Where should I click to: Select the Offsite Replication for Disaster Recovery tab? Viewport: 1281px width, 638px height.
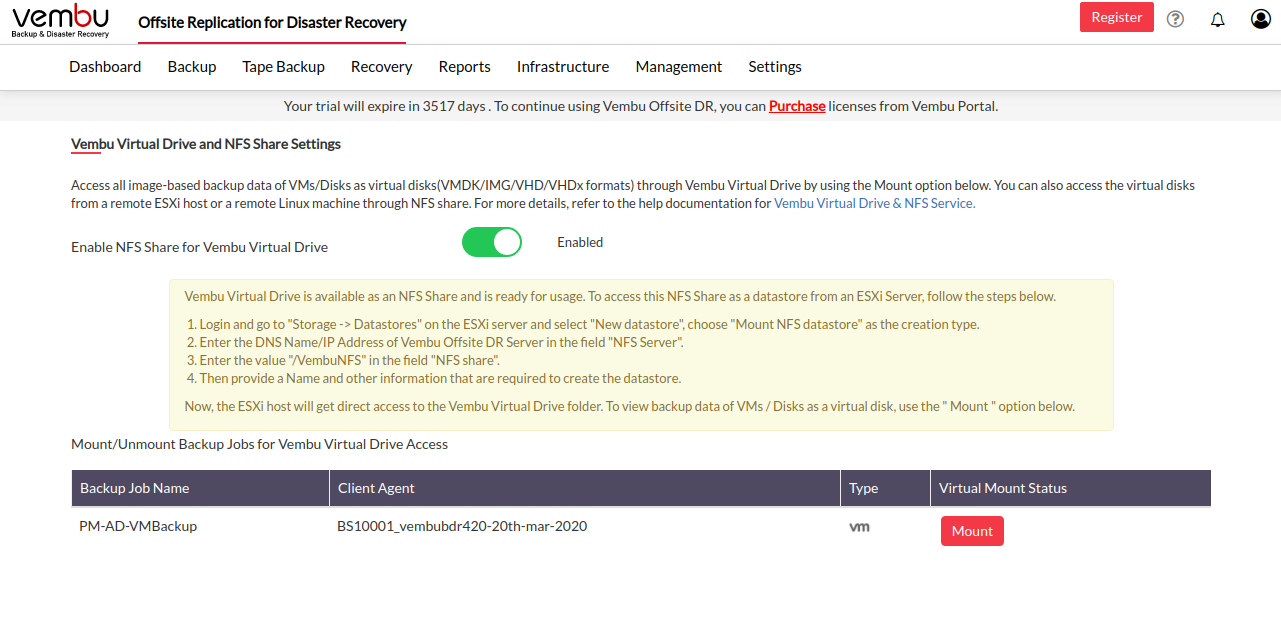coord(272,22)
